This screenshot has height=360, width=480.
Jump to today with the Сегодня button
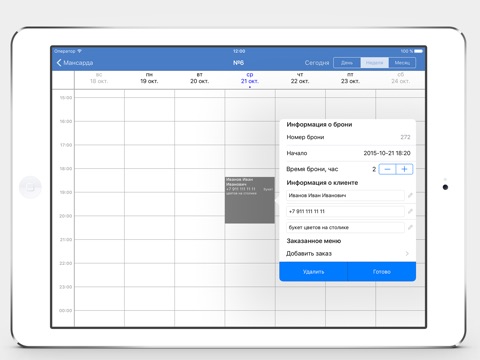pyautogui.click(x=317, y=63)
